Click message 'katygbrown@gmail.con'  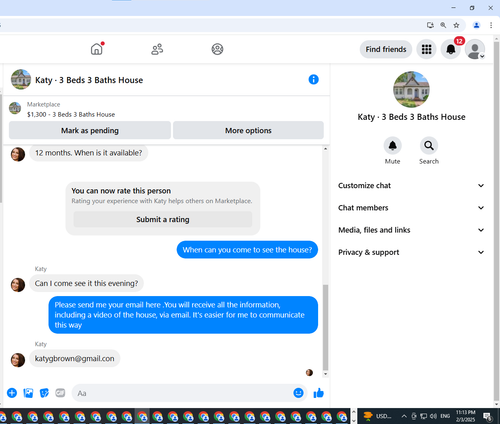pyautogui.click(x=75, y=359)
